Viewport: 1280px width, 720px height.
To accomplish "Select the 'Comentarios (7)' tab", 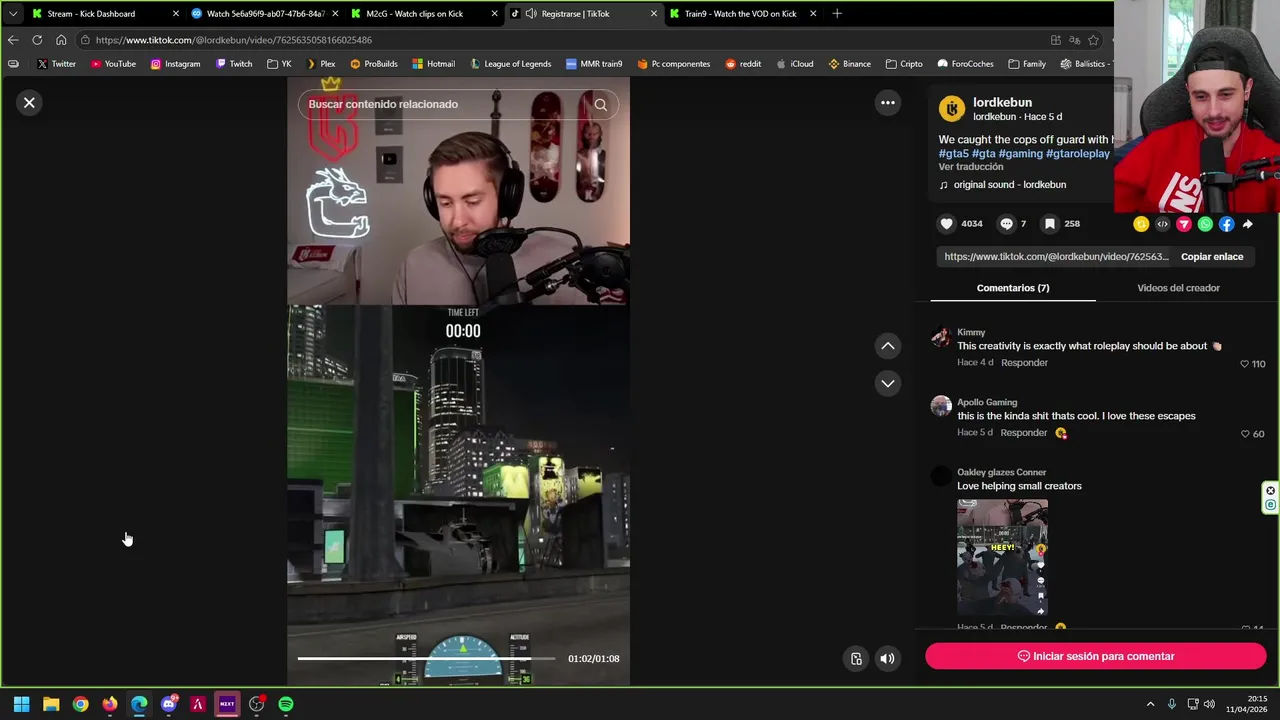I will 1012,288.
